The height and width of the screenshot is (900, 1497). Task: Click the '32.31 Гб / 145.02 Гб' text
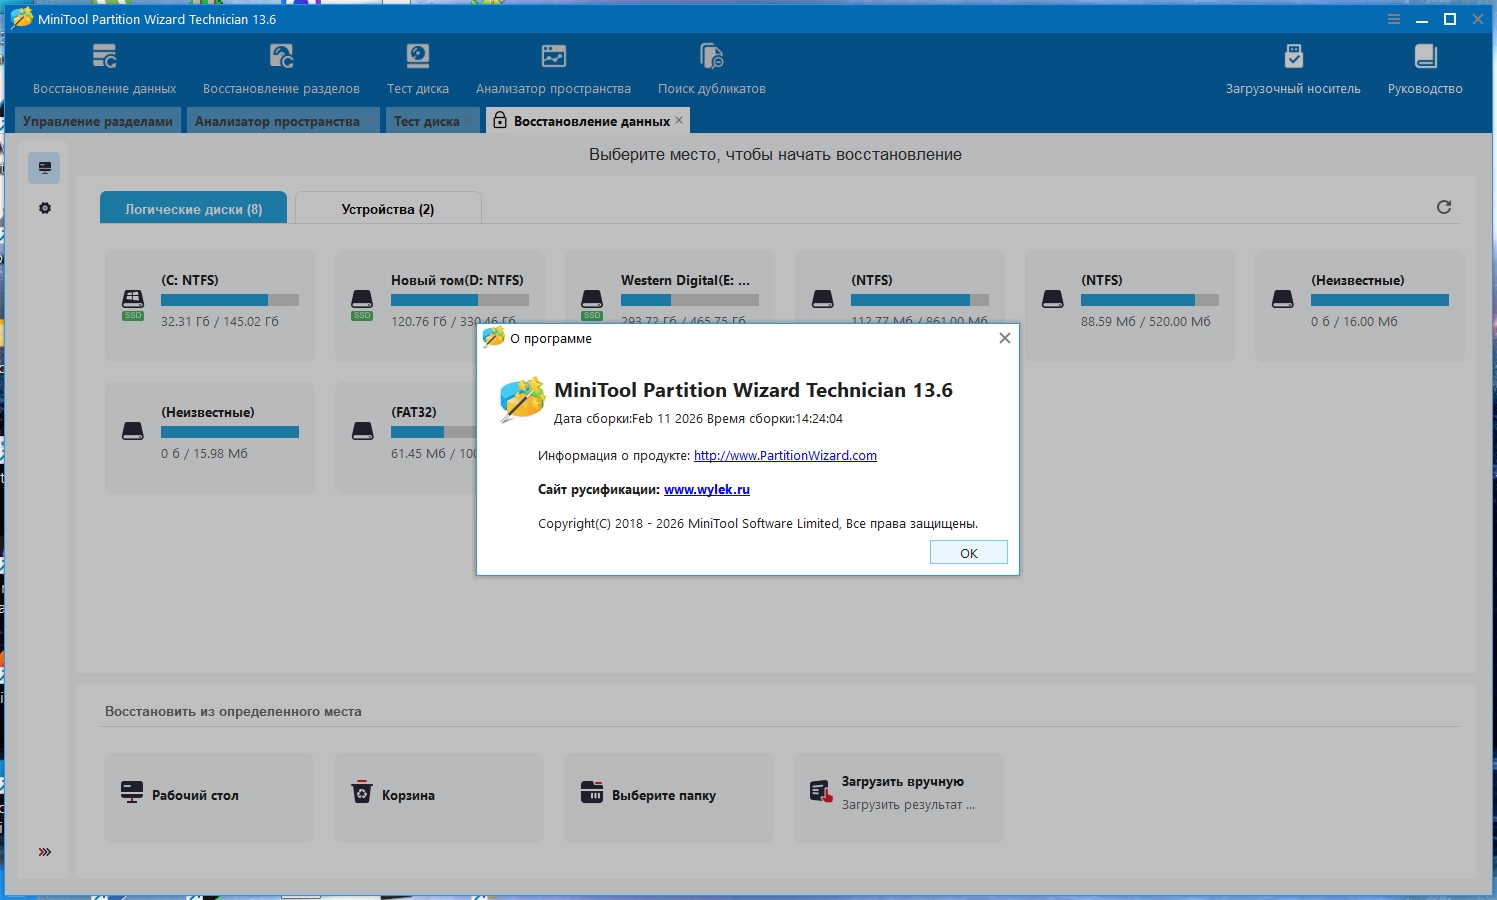[220, 321]
